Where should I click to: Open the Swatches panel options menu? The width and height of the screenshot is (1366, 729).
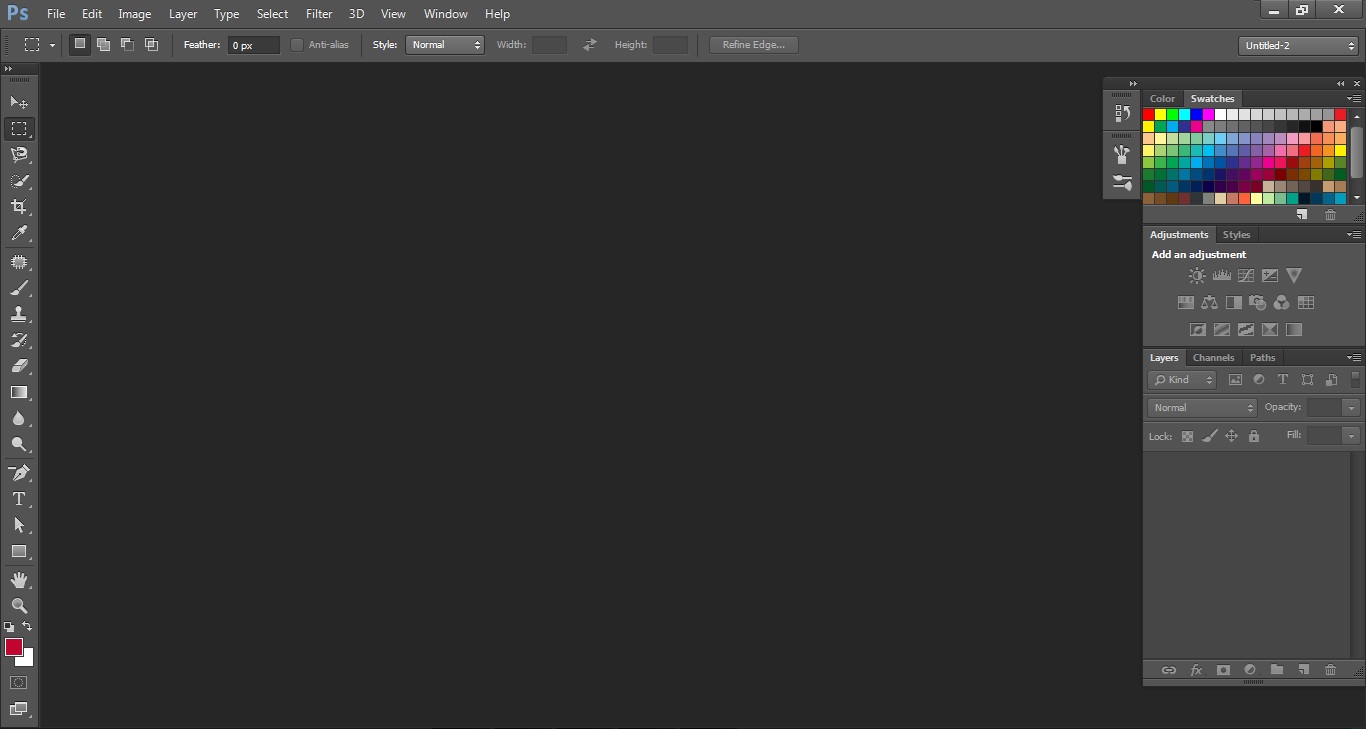tap(1353, 99)
